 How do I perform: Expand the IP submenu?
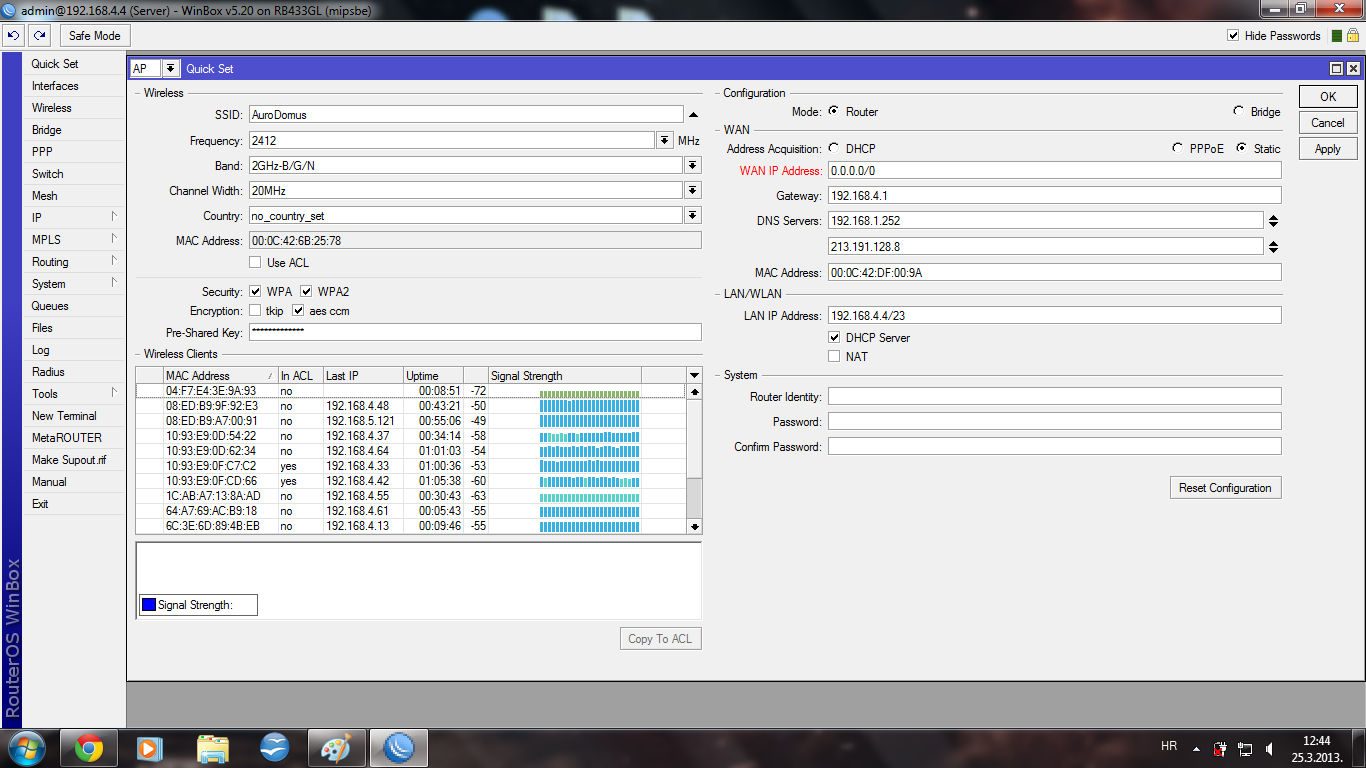[x=75, y=218]
